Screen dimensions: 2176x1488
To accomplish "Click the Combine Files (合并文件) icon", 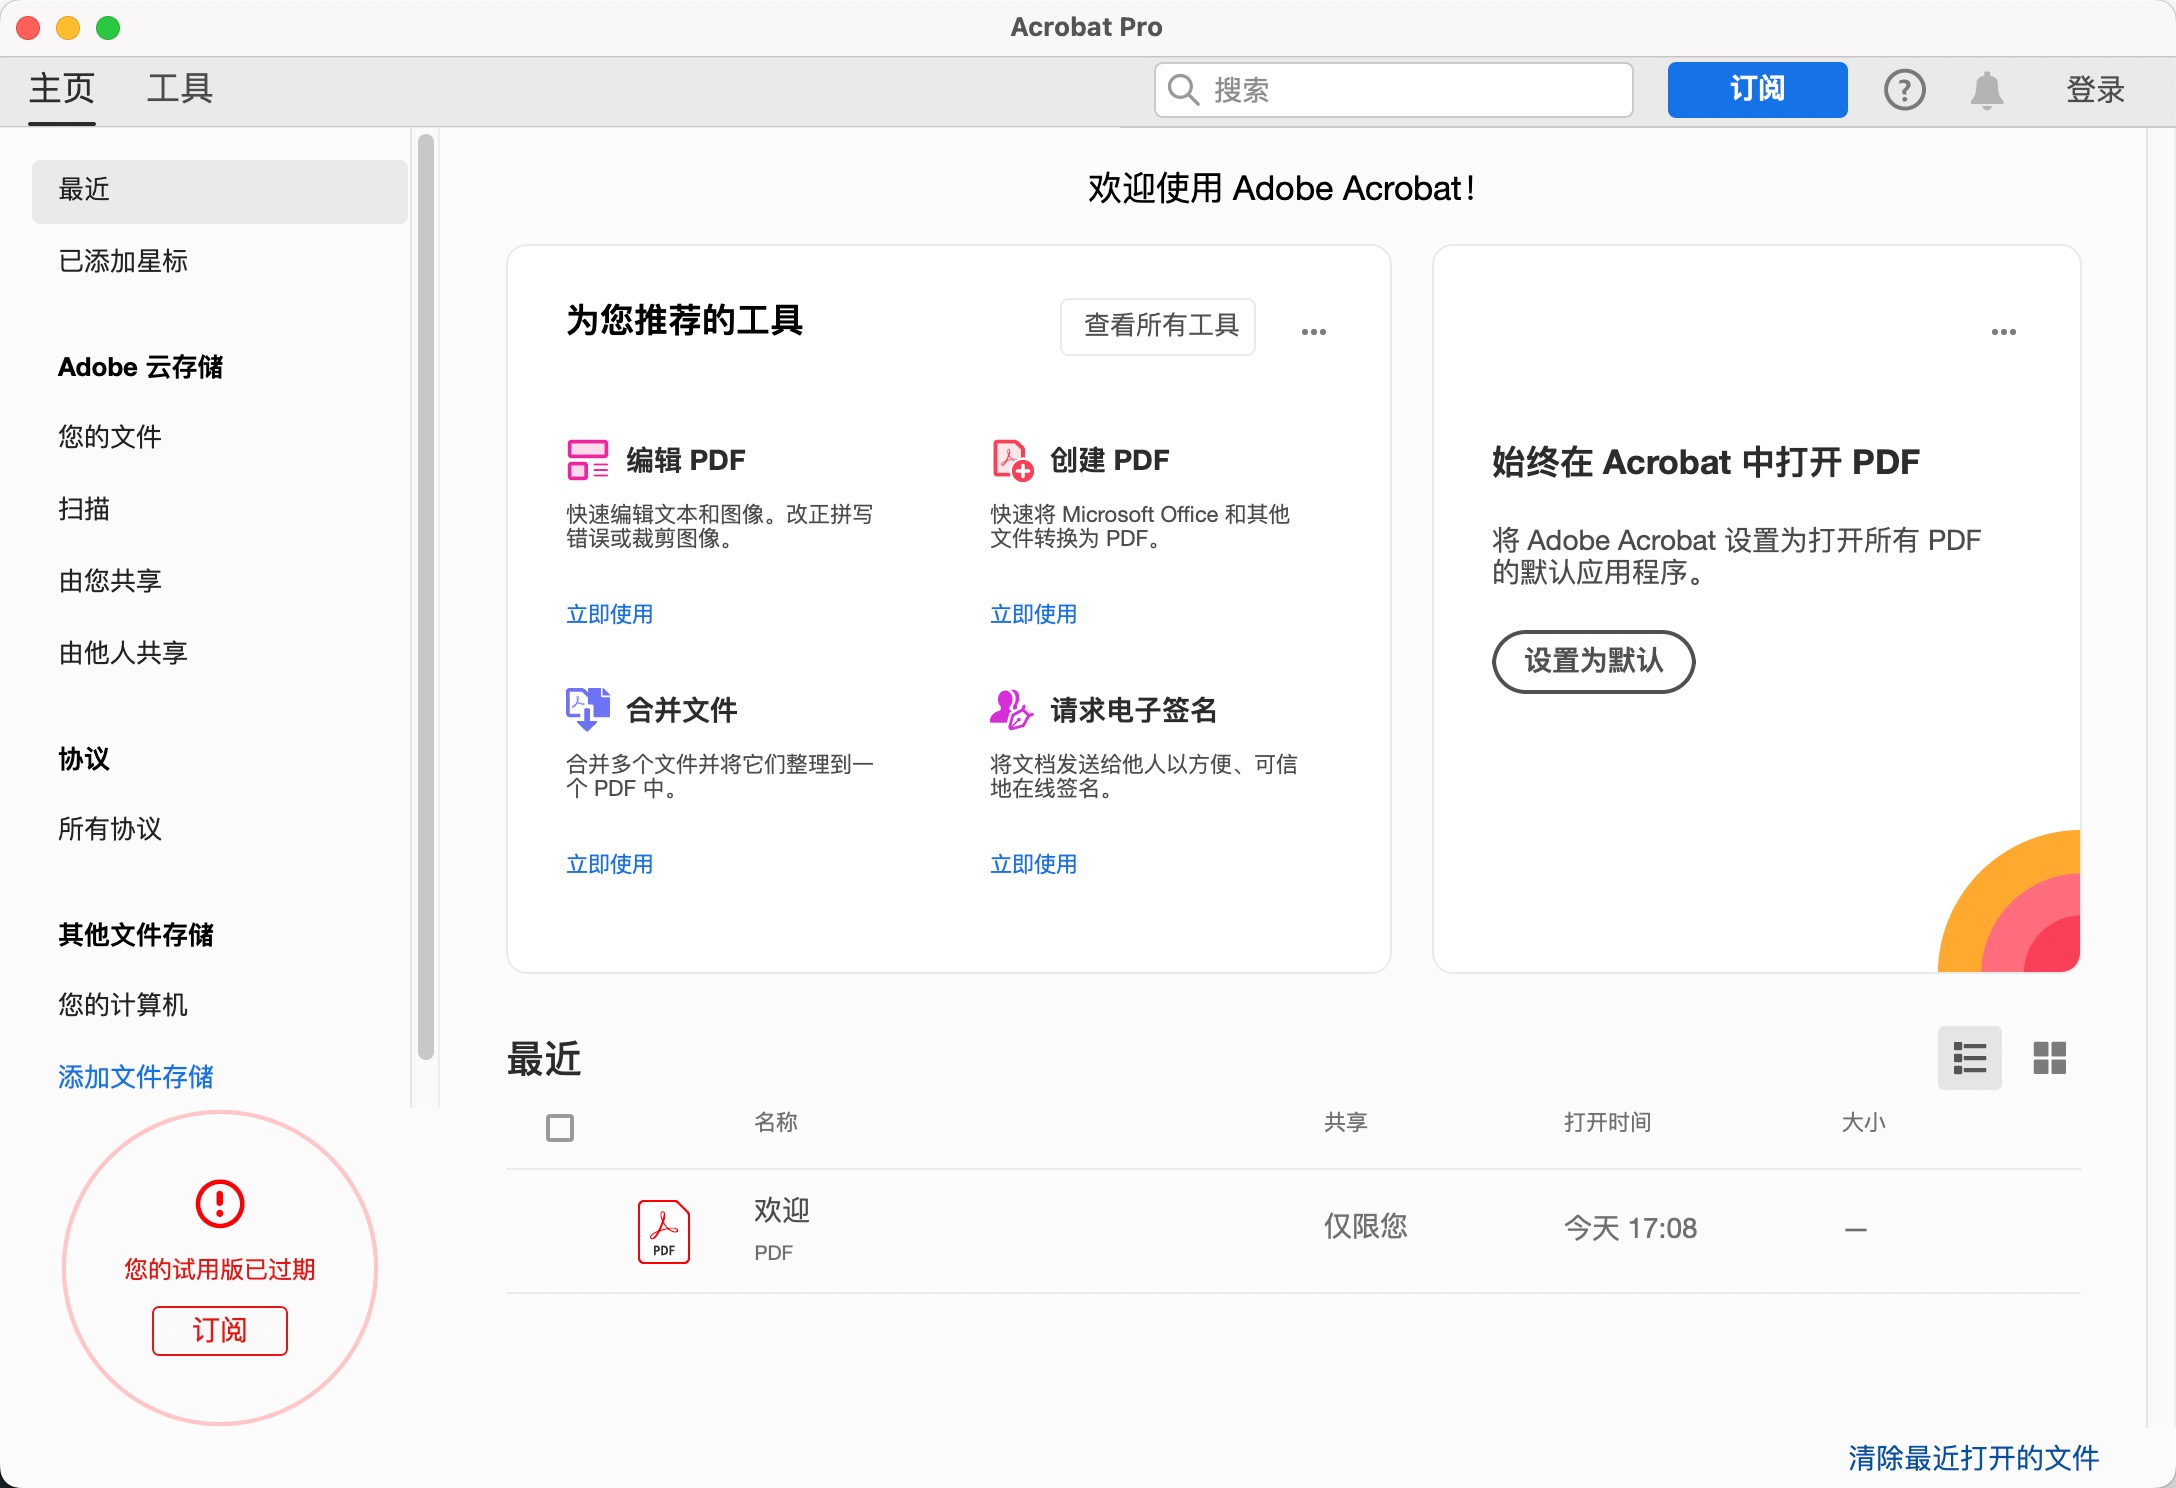I will (x=587, y=709).
